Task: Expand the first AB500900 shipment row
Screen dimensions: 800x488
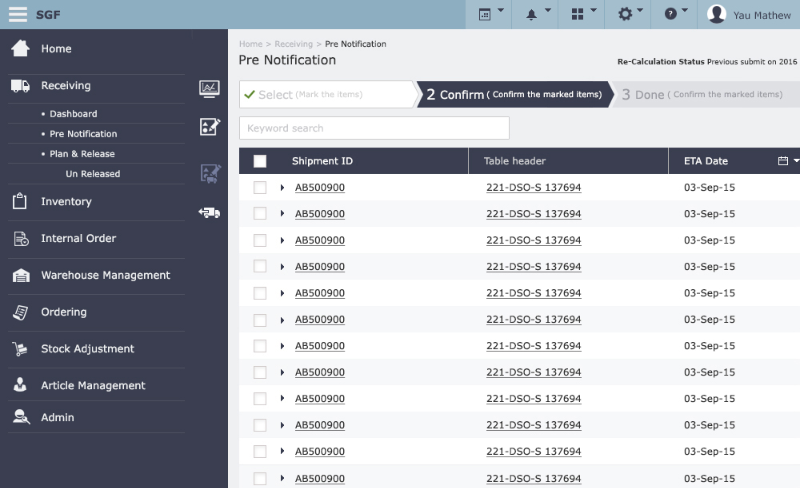Action: pos(283,187)
